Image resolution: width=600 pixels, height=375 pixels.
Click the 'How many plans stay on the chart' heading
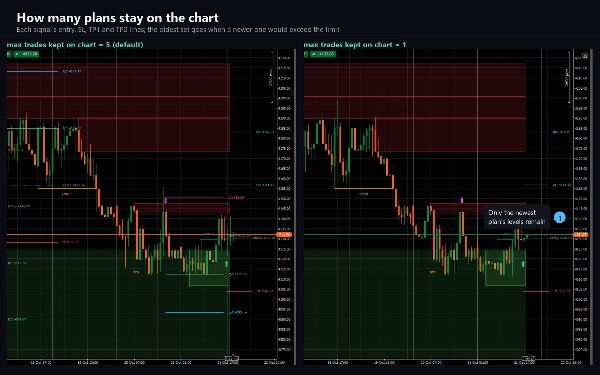coord(117,18)
